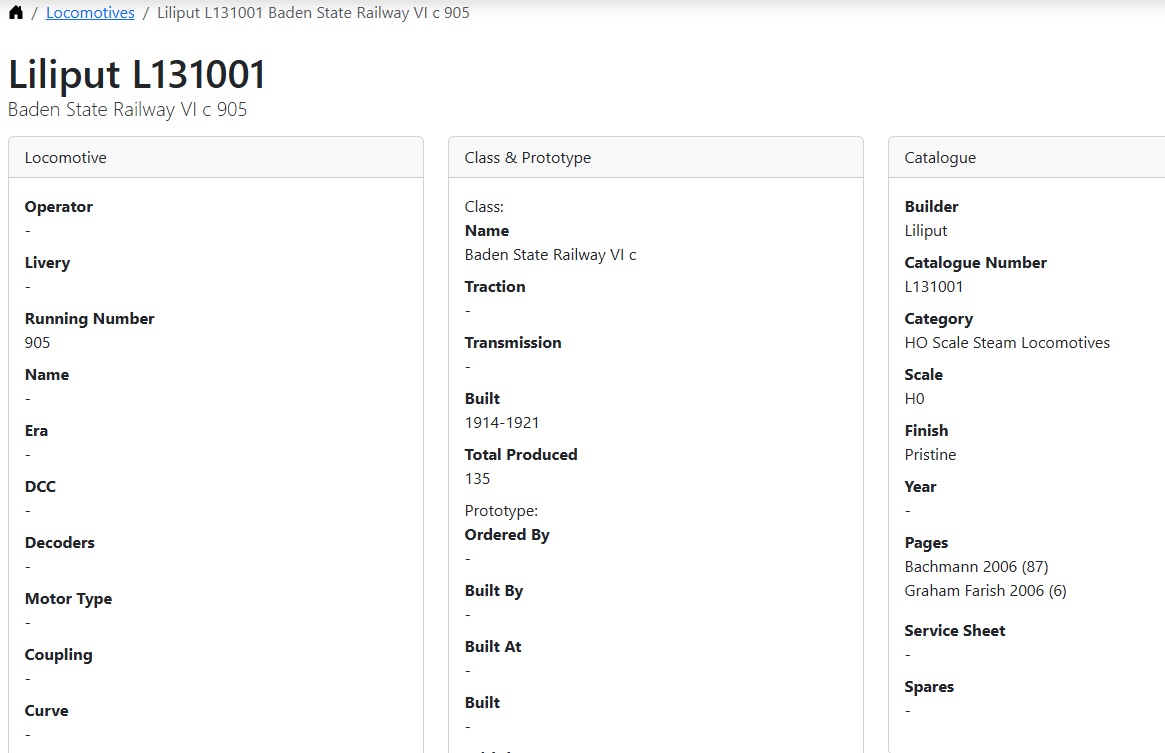Click the class name Baden State Railway VI c
1165x753 pixels.
click(550, 254)
